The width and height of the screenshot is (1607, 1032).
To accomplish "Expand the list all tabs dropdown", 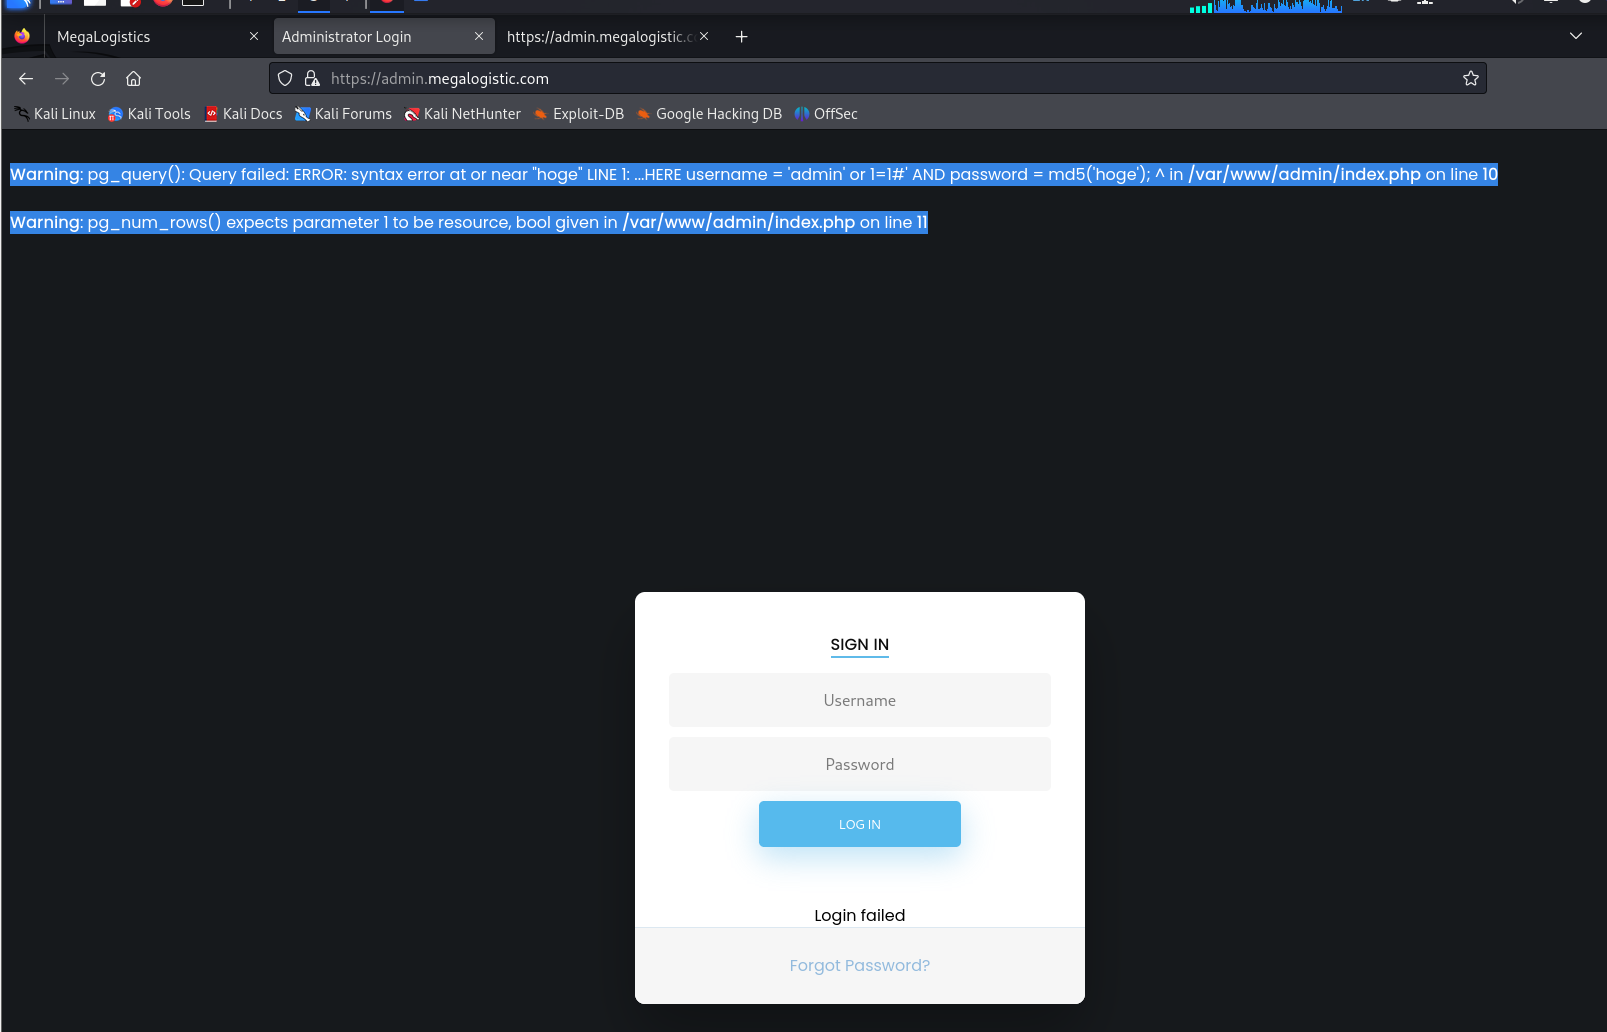I will (x=1575, y=37).
